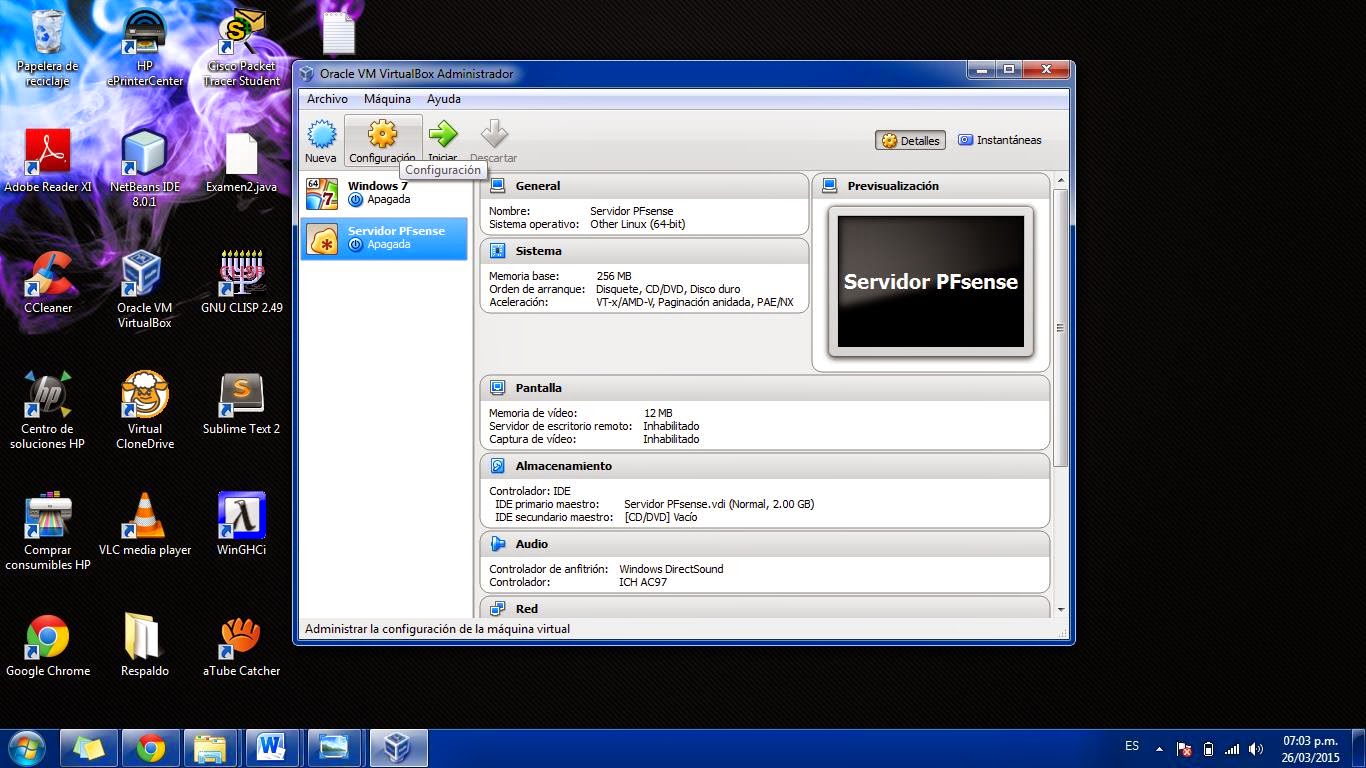The height and width of the screenshot is (768, 1366).
Task: Open the volume control in the system tray
Action: 1256,746
